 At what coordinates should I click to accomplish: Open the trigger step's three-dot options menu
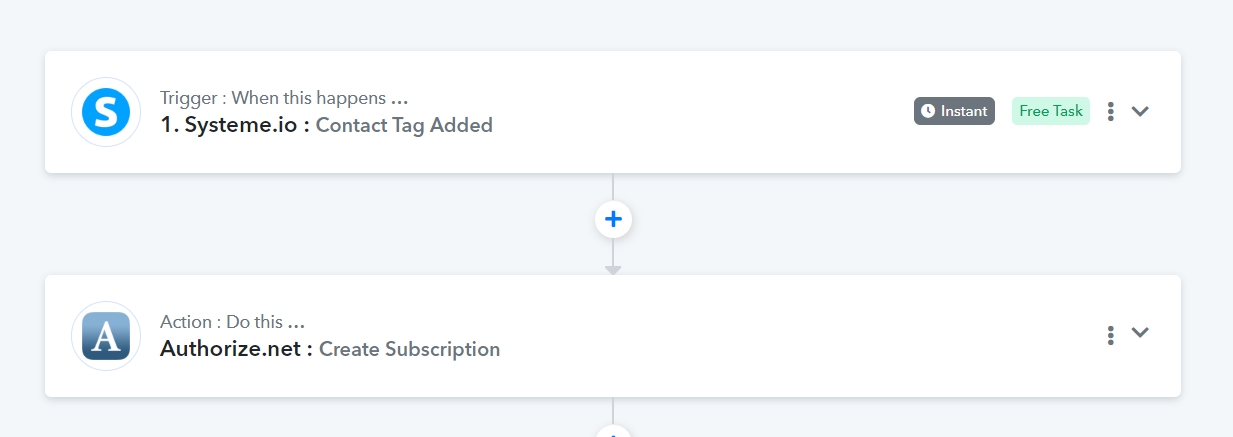tap(1111, 112)
